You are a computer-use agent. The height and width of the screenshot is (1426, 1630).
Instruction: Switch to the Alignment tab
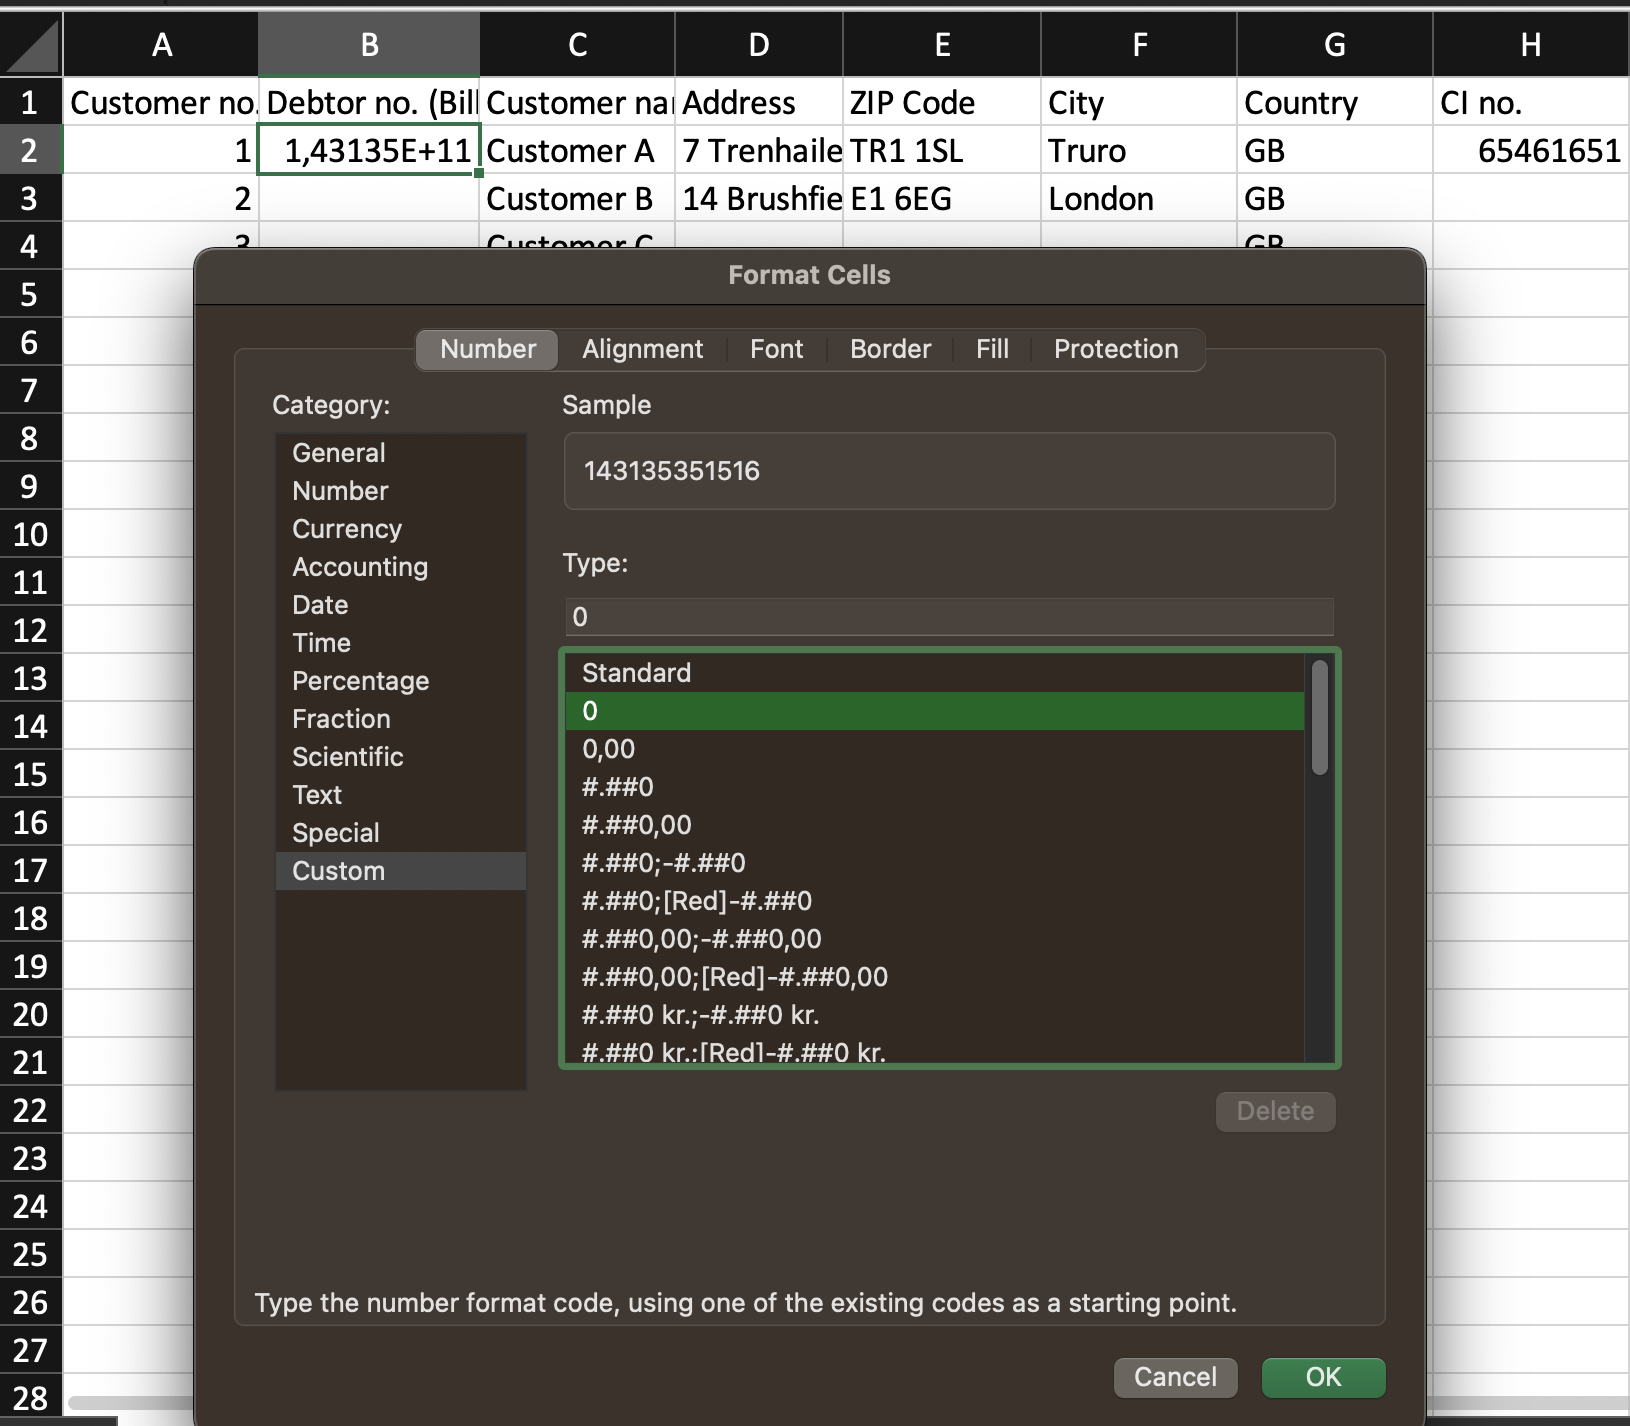(x=642, y=349)
